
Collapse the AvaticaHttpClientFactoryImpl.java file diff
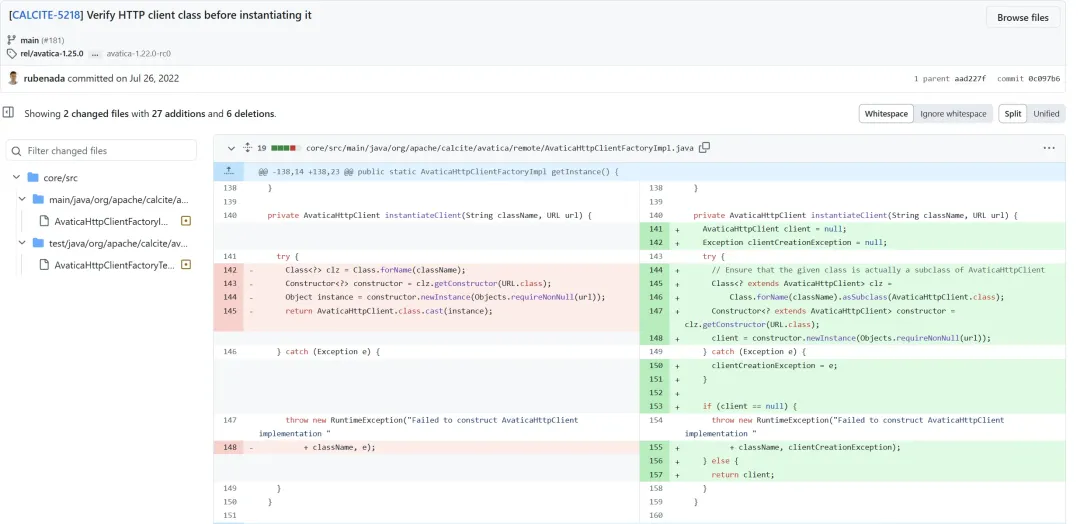(231, 148)
